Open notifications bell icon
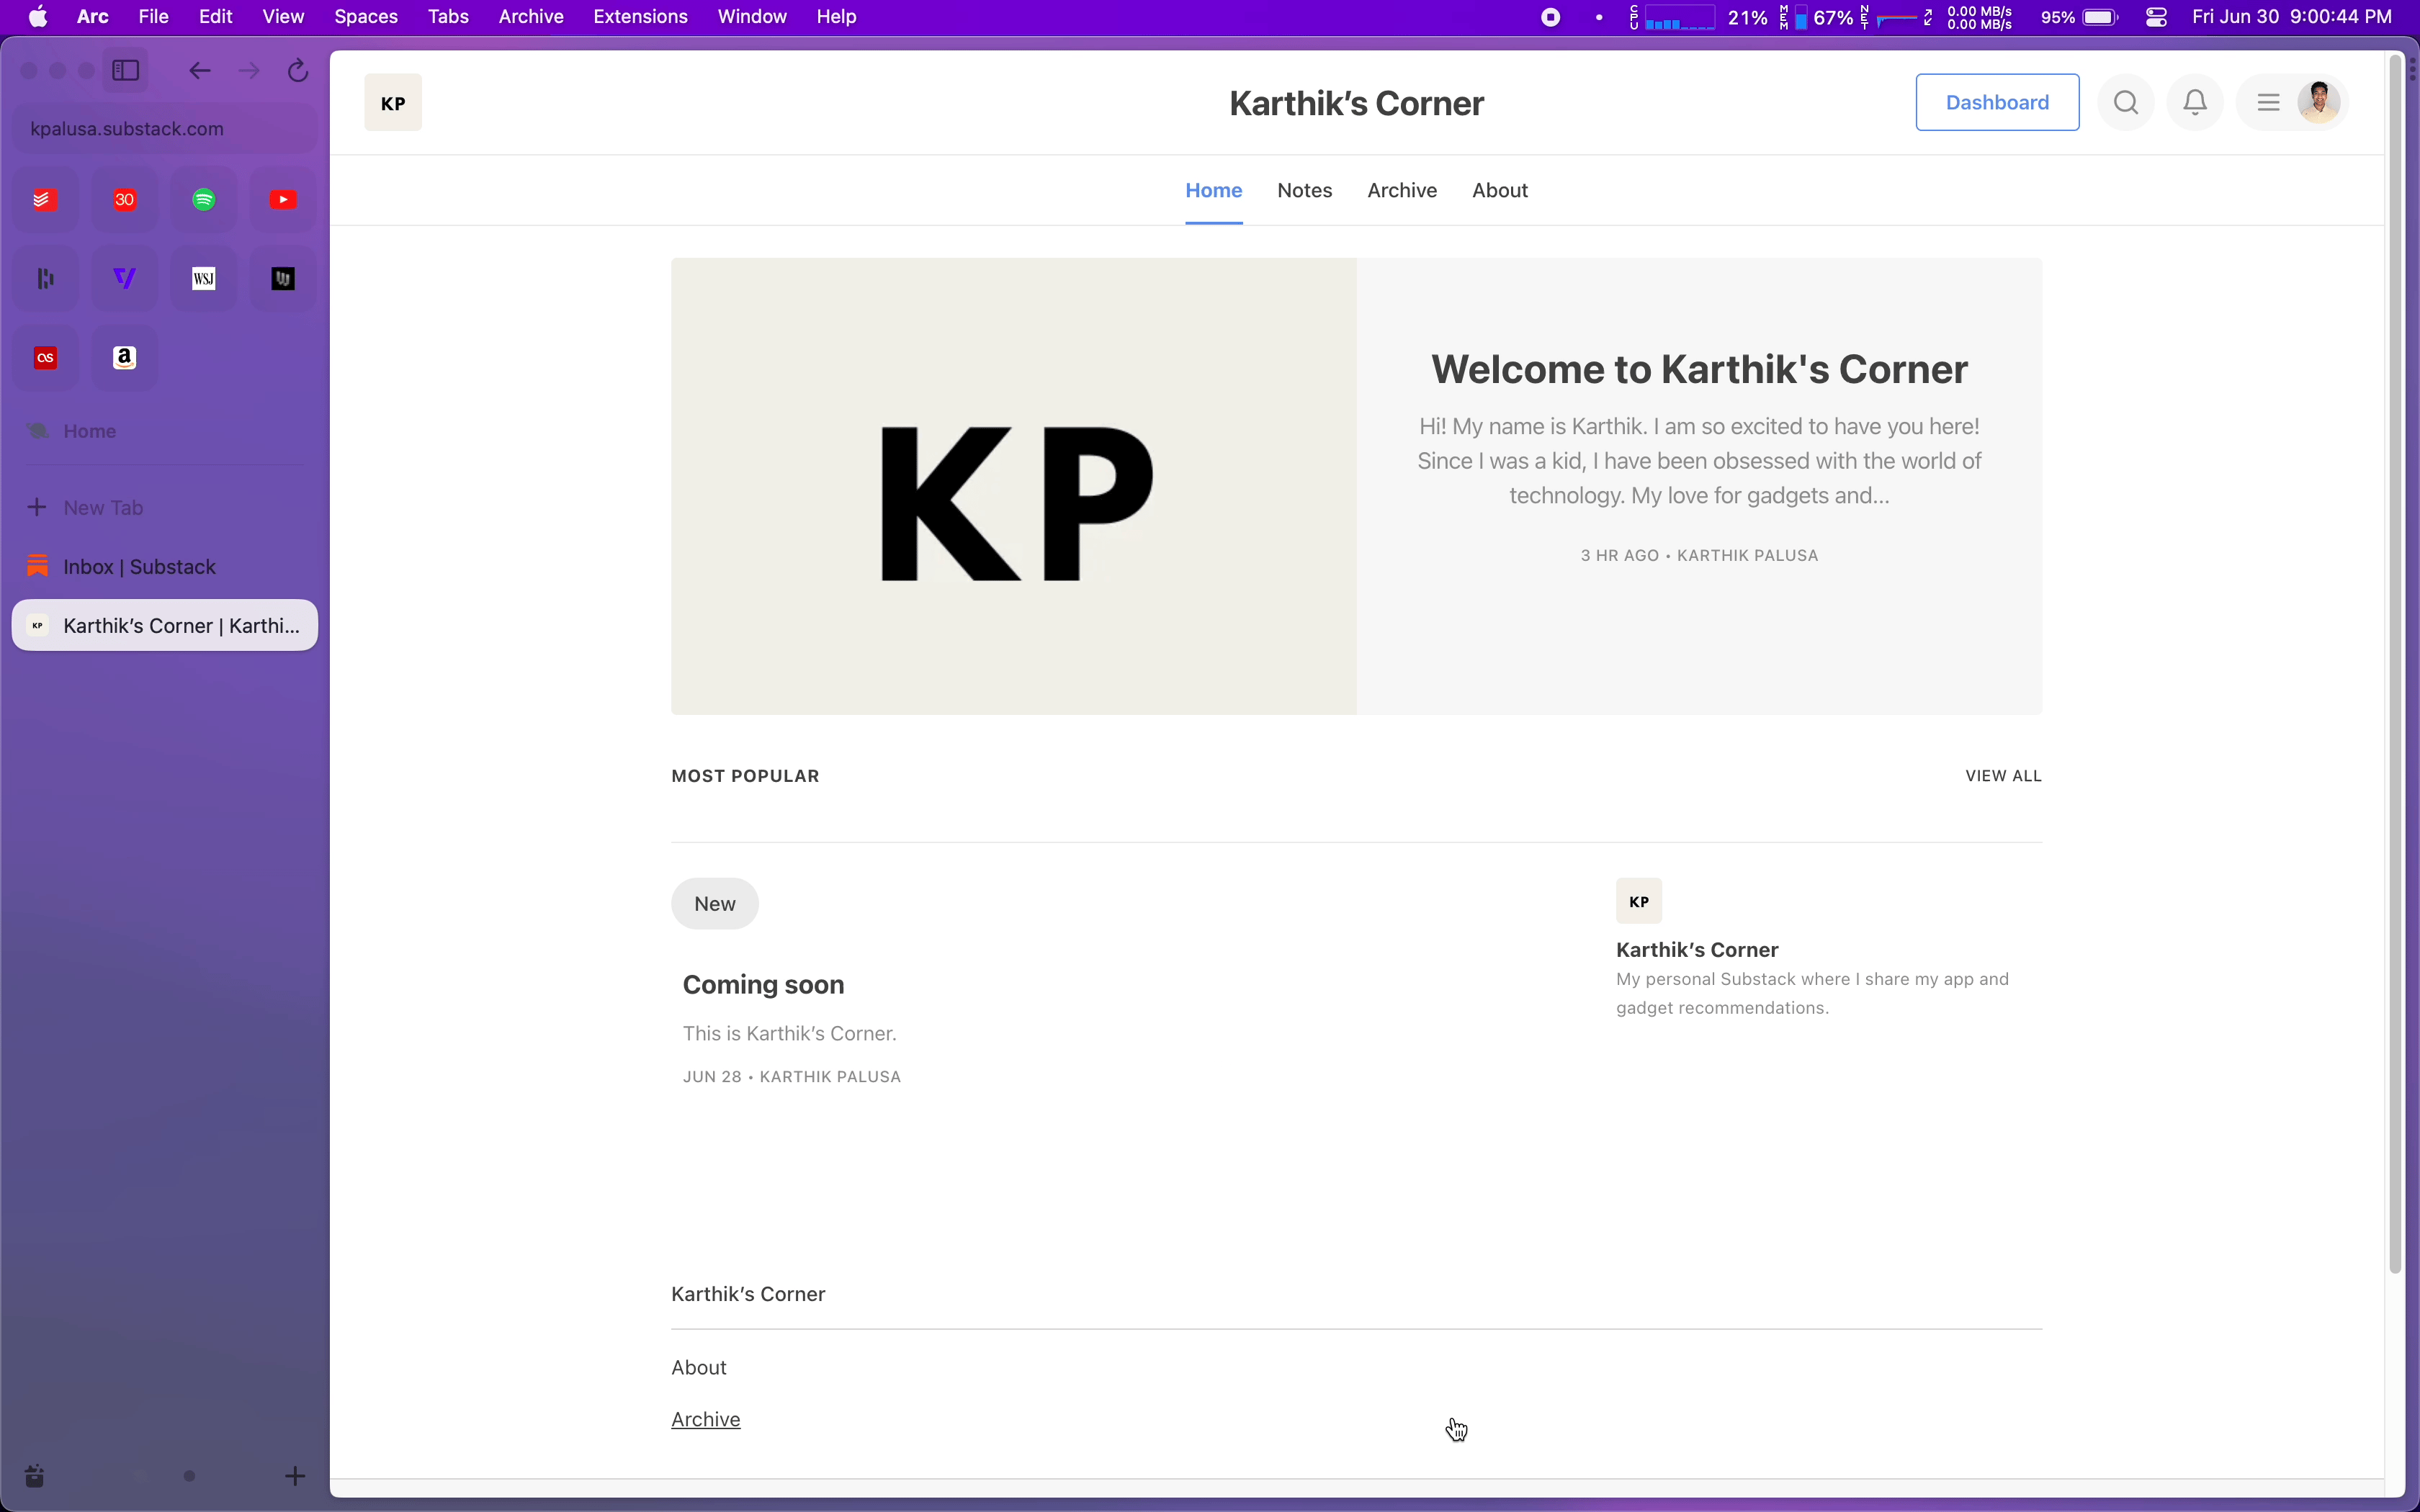 click(2196, 102)
